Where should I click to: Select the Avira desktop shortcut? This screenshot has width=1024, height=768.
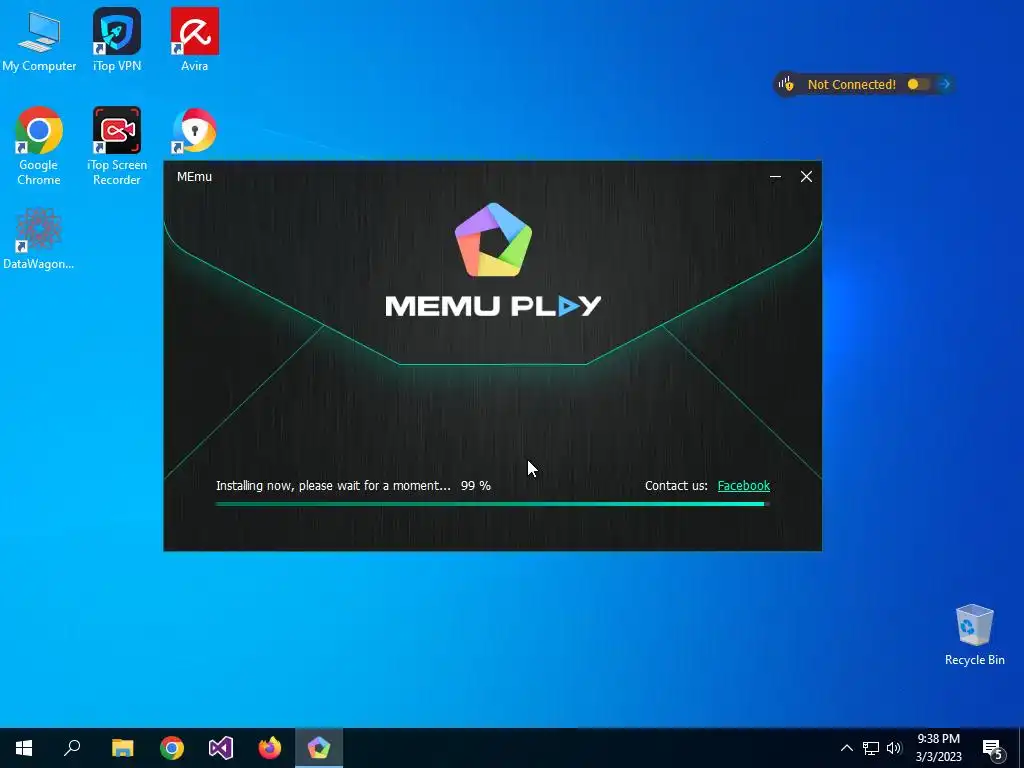[x=195, y=40]
